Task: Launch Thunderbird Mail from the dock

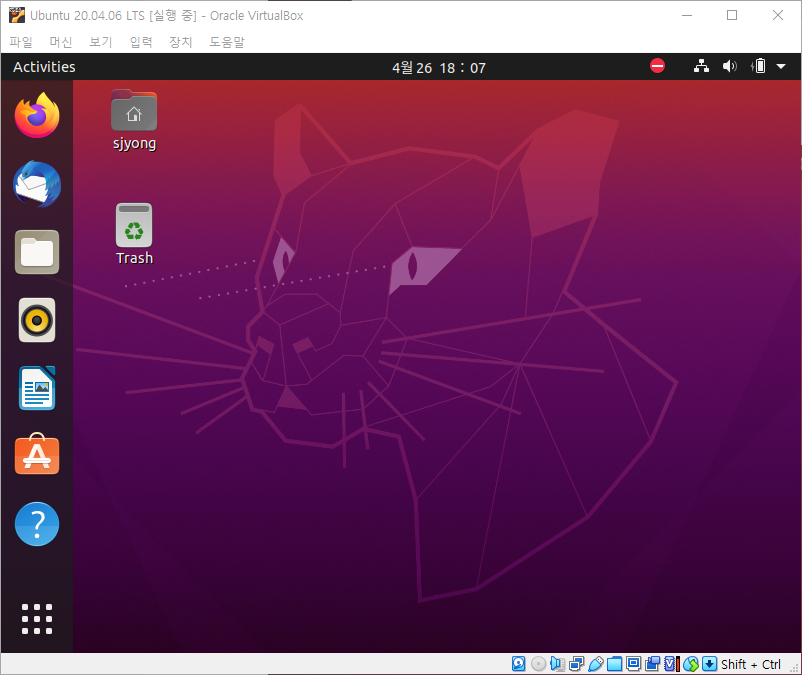Action: tap(37, 184)
